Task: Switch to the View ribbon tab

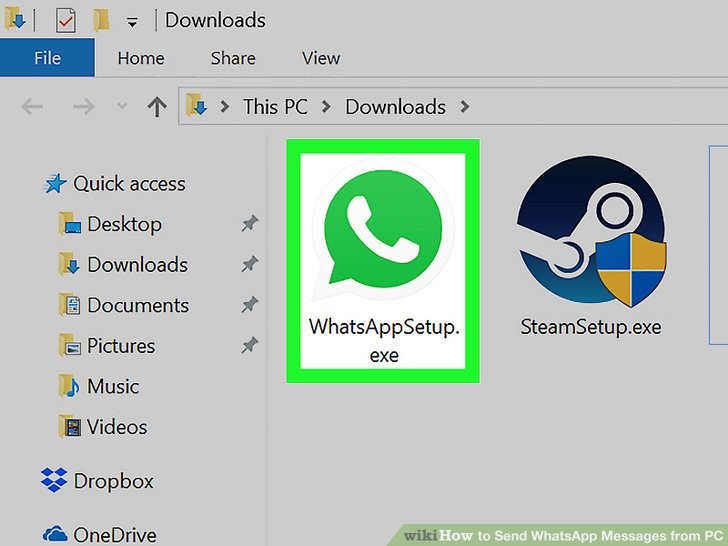Action: coord(321,58)
